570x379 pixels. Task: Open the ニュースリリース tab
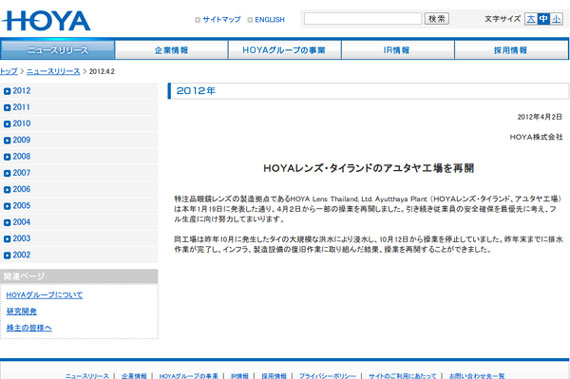tap(57, 50)
